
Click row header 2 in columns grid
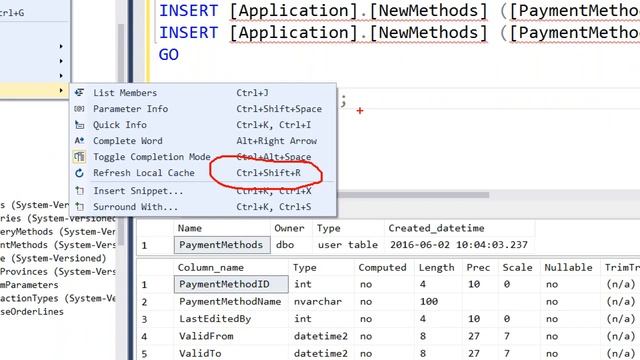156,302
